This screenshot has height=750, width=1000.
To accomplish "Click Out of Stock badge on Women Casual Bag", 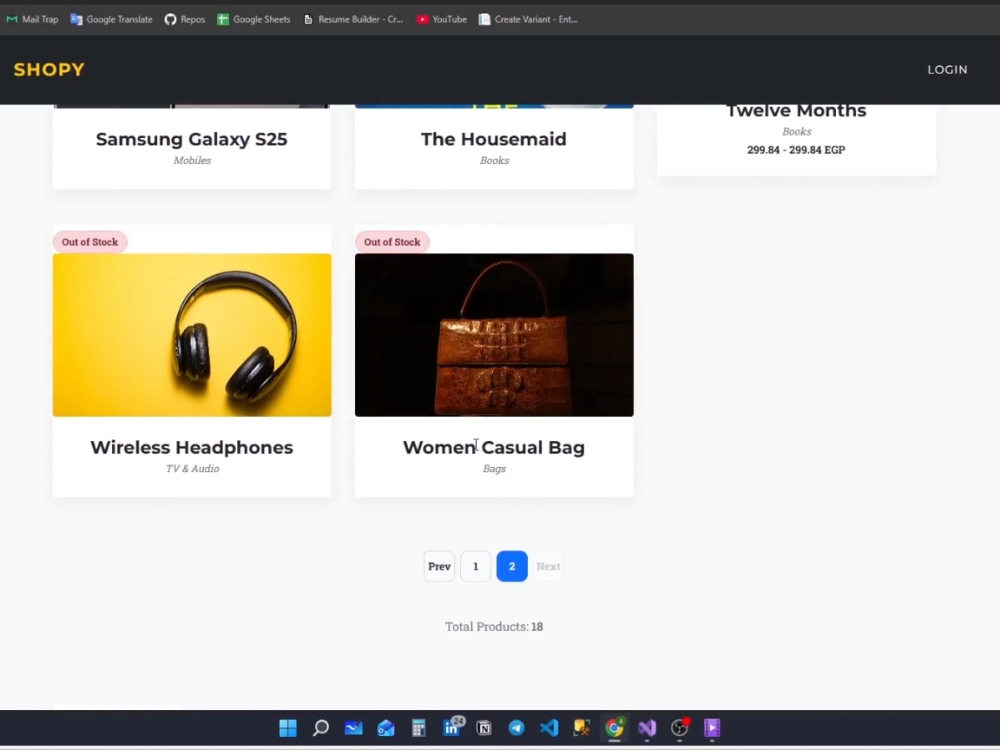I will (392, 242).
